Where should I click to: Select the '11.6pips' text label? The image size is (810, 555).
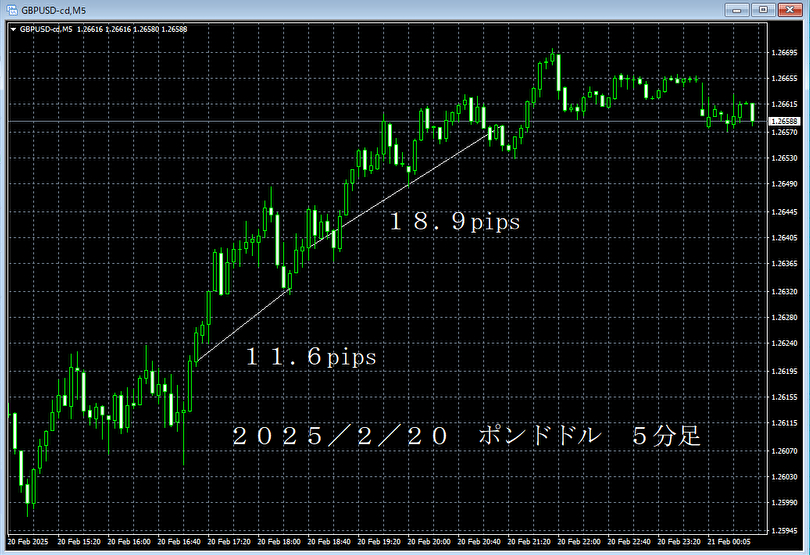point(311,357)
